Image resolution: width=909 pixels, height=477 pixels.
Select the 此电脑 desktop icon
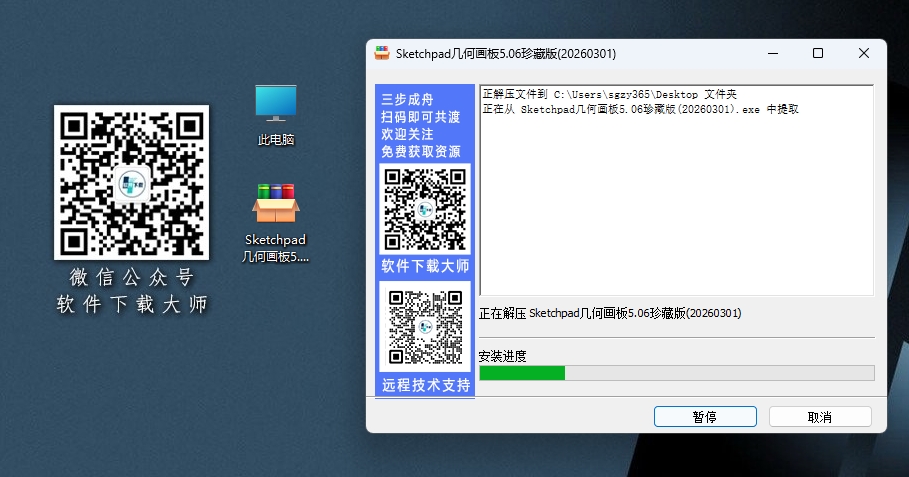click(x=276, y=115)
